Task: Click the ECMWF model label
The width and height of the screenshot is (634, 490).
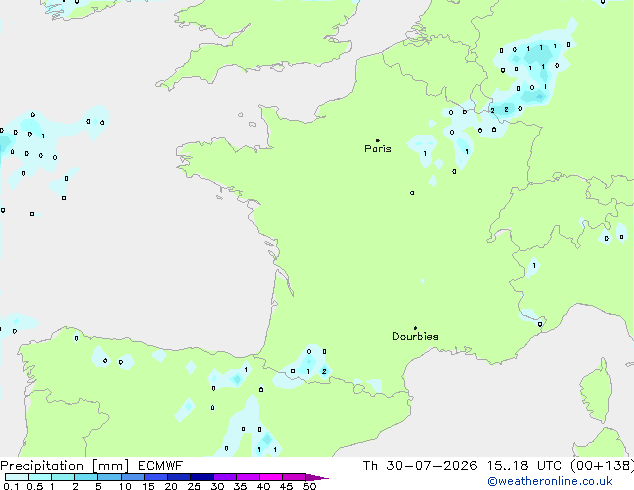Action: click(161, 466)
